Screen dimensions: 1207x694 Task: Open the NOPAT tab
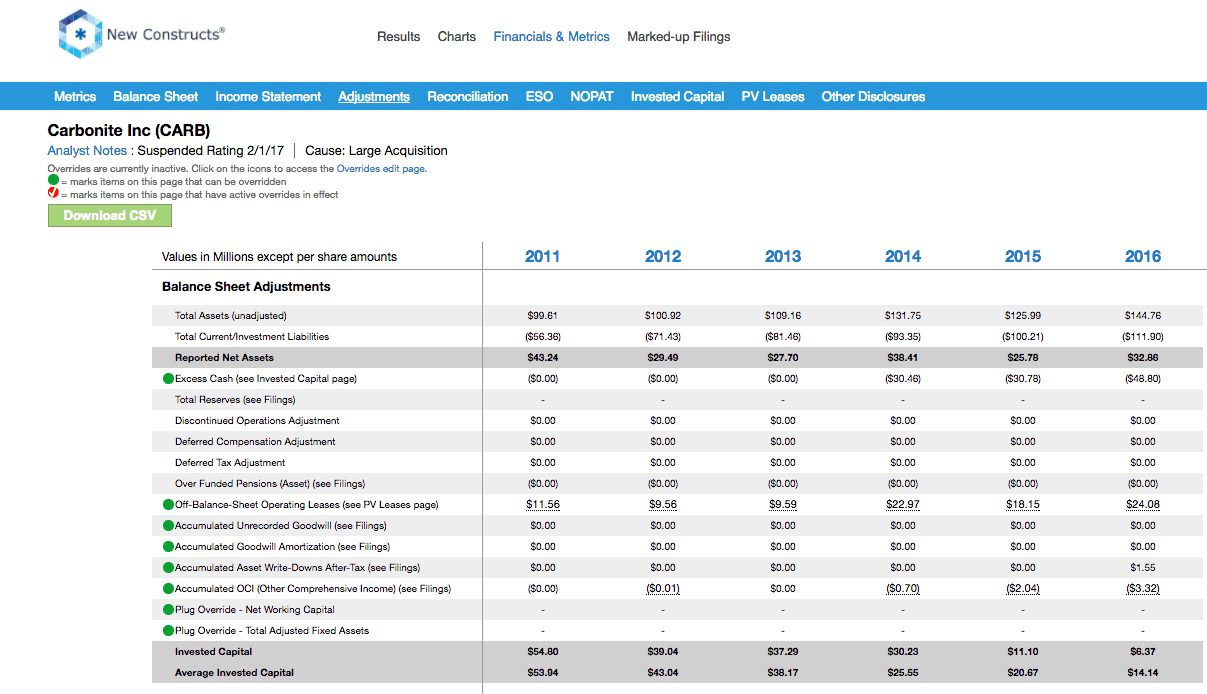point(592,97)
